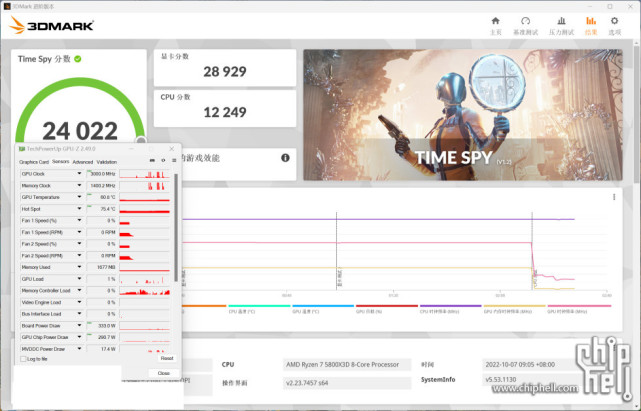Open the Memory Clock sensor dropdown

click(79, 186)
